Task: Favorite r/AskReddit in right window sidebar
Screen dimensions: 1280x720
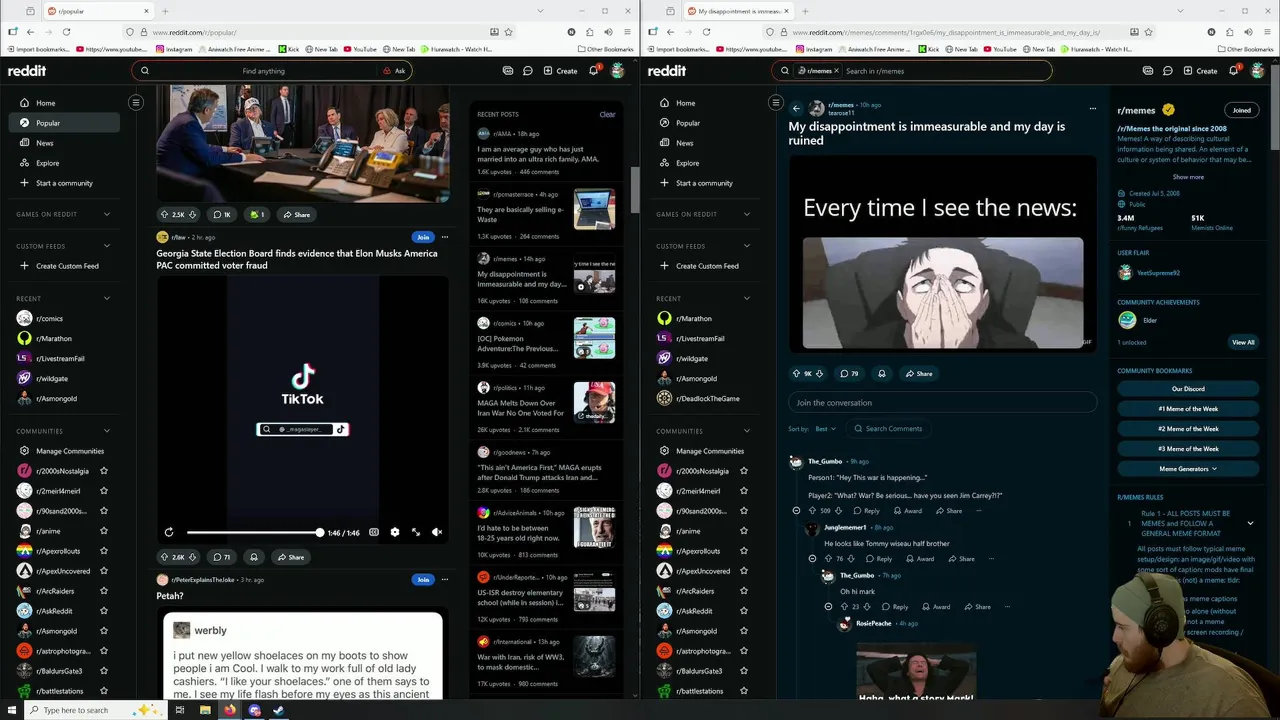Action: click(744, 611)
